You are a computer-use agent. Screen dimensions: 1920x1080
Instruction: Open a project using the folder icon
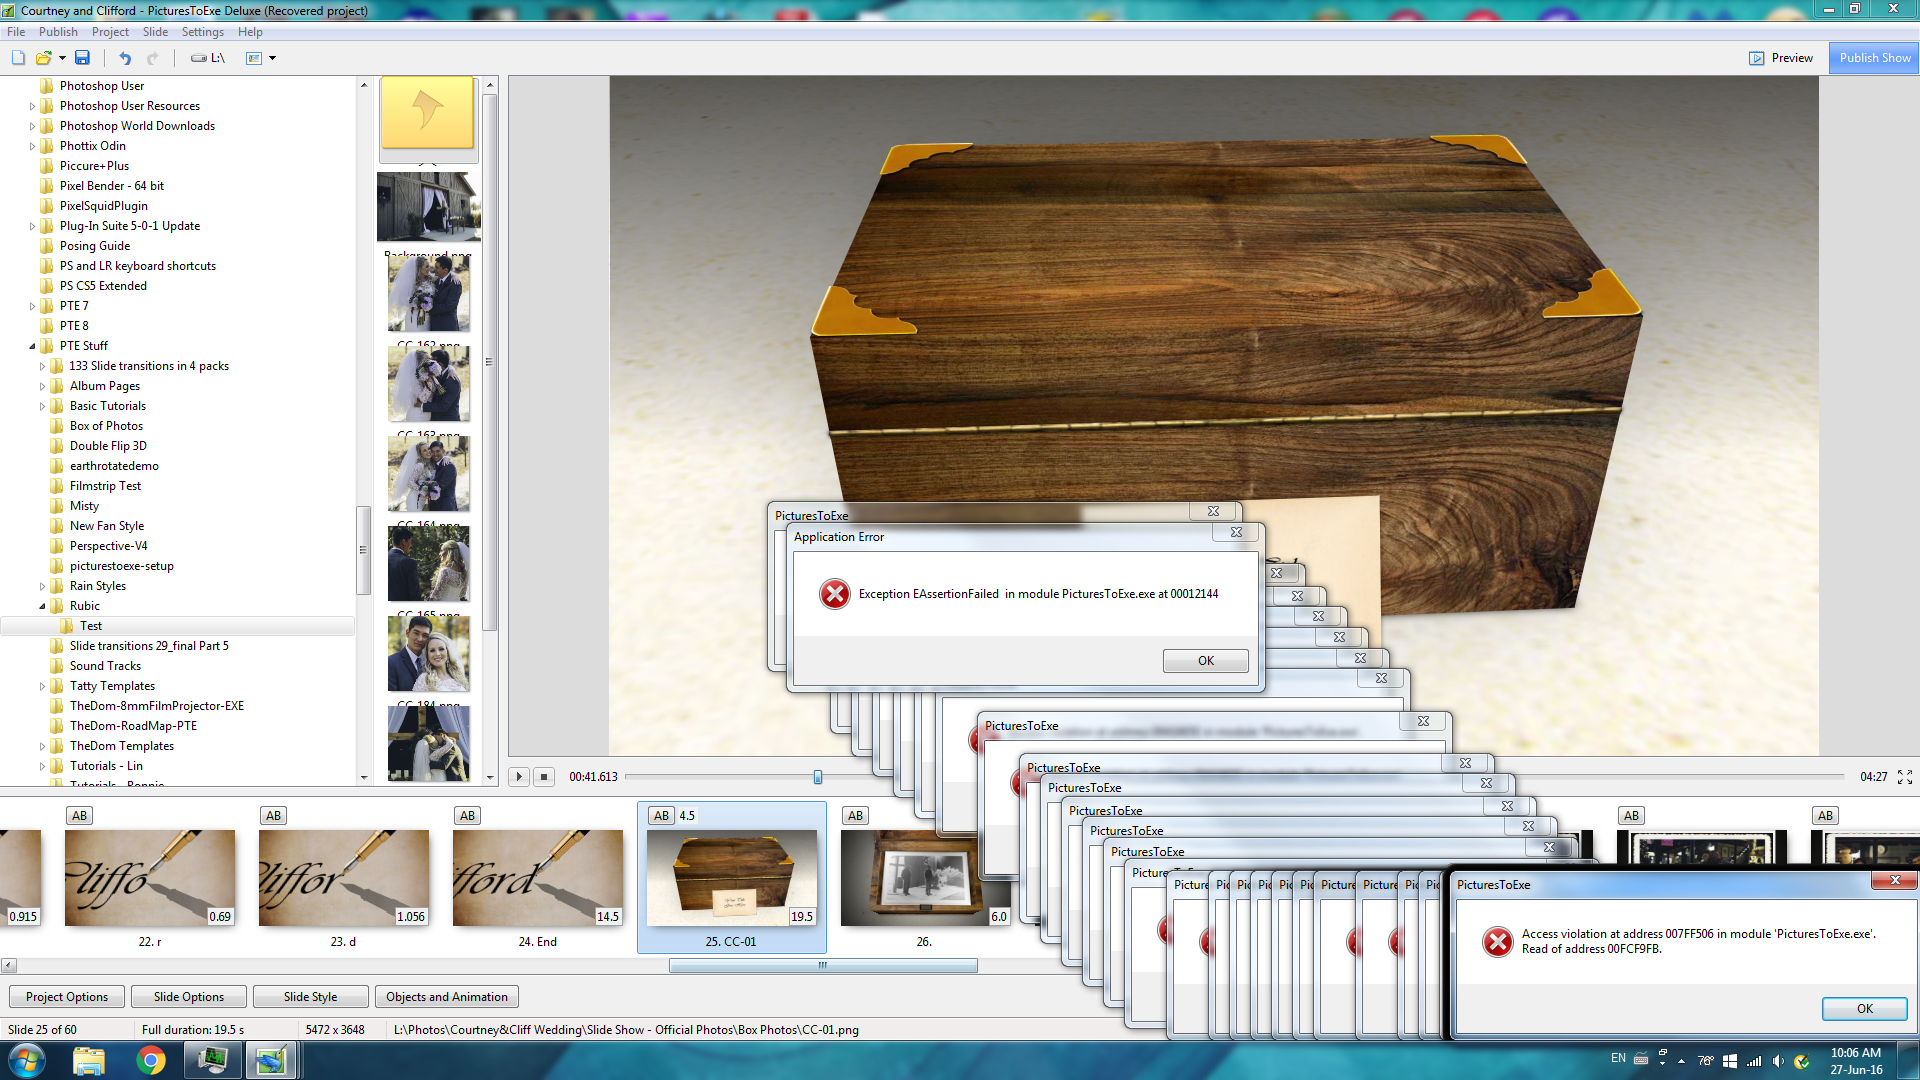(x=43, y=58)
